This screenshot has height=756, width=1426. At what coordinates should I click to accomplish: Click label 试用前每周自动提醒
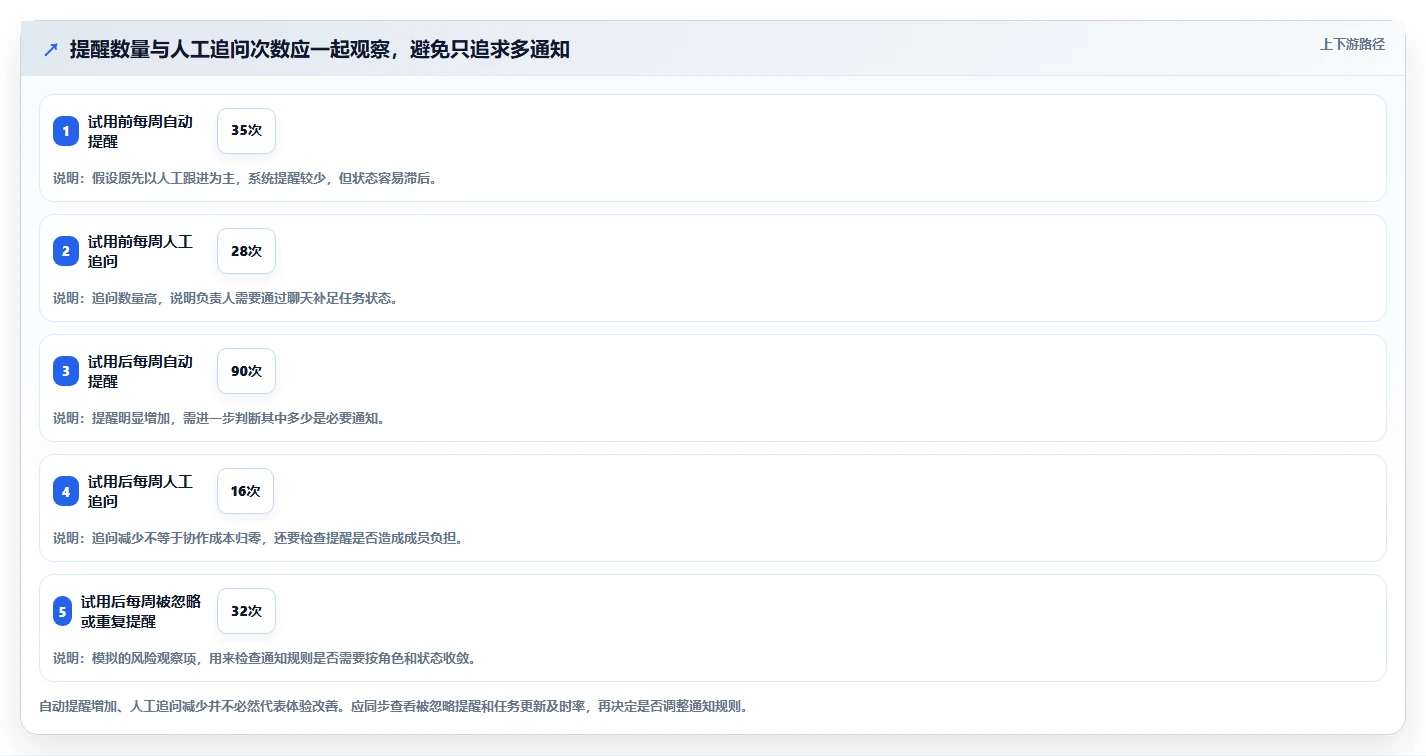pyautogui.click(x=140, y=131)
